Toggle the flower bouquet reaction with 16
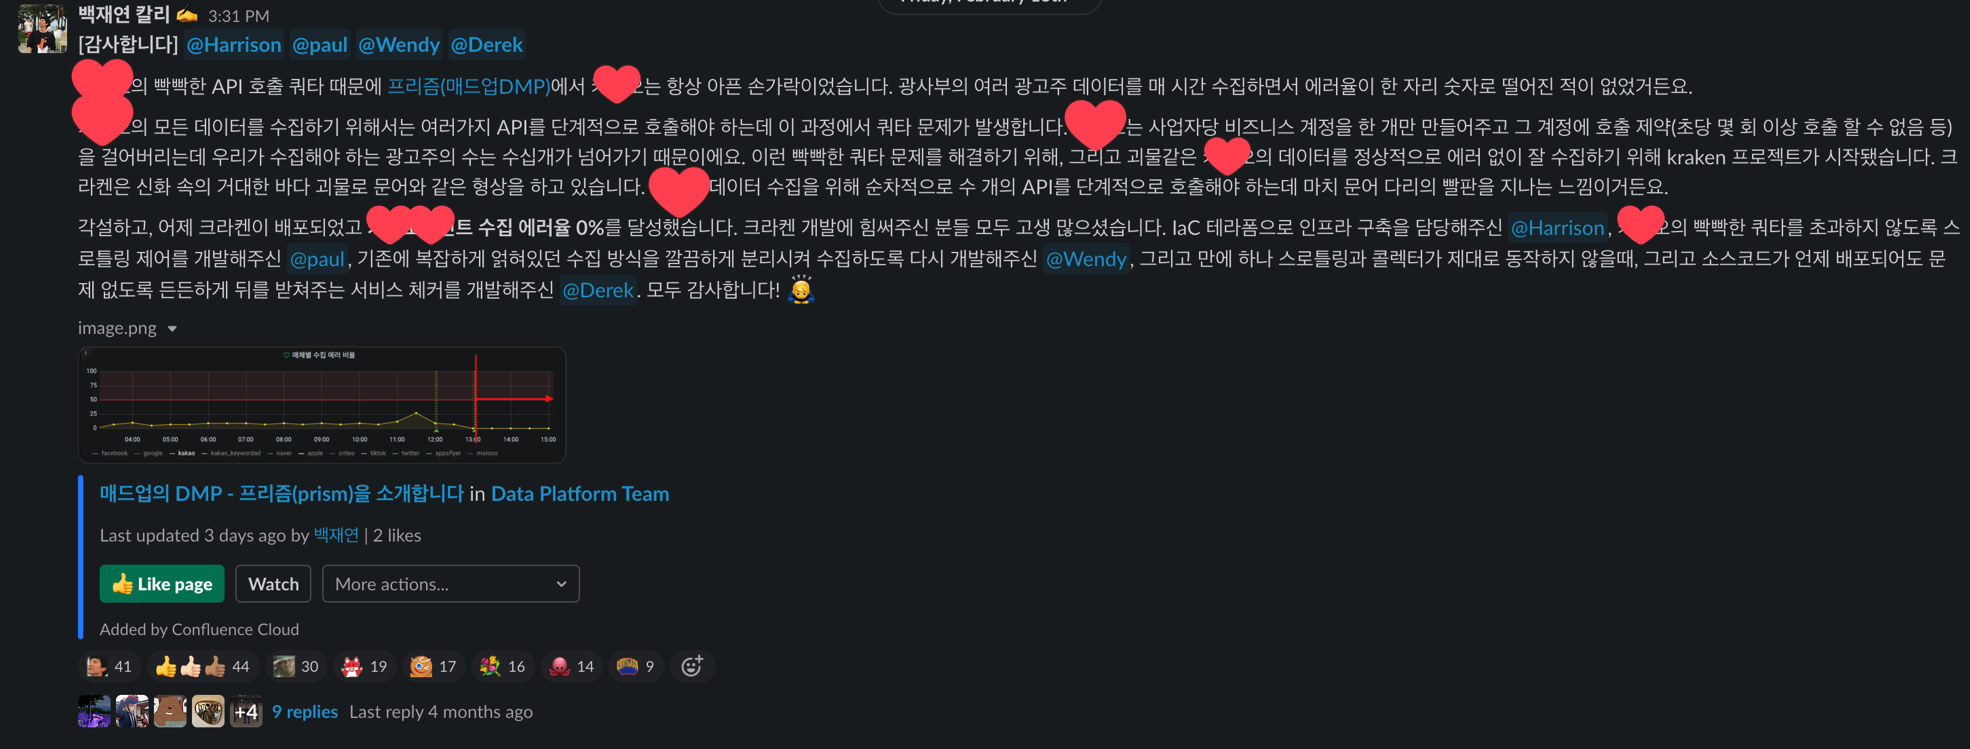This screenshot has width=1970, height=749. tap(503, 666)
